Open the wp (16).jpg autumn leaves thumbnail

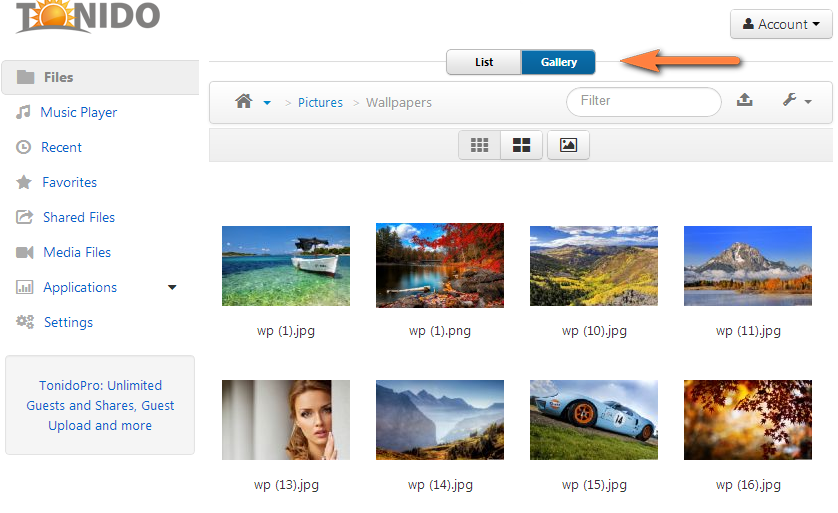(x=748, y=420)
